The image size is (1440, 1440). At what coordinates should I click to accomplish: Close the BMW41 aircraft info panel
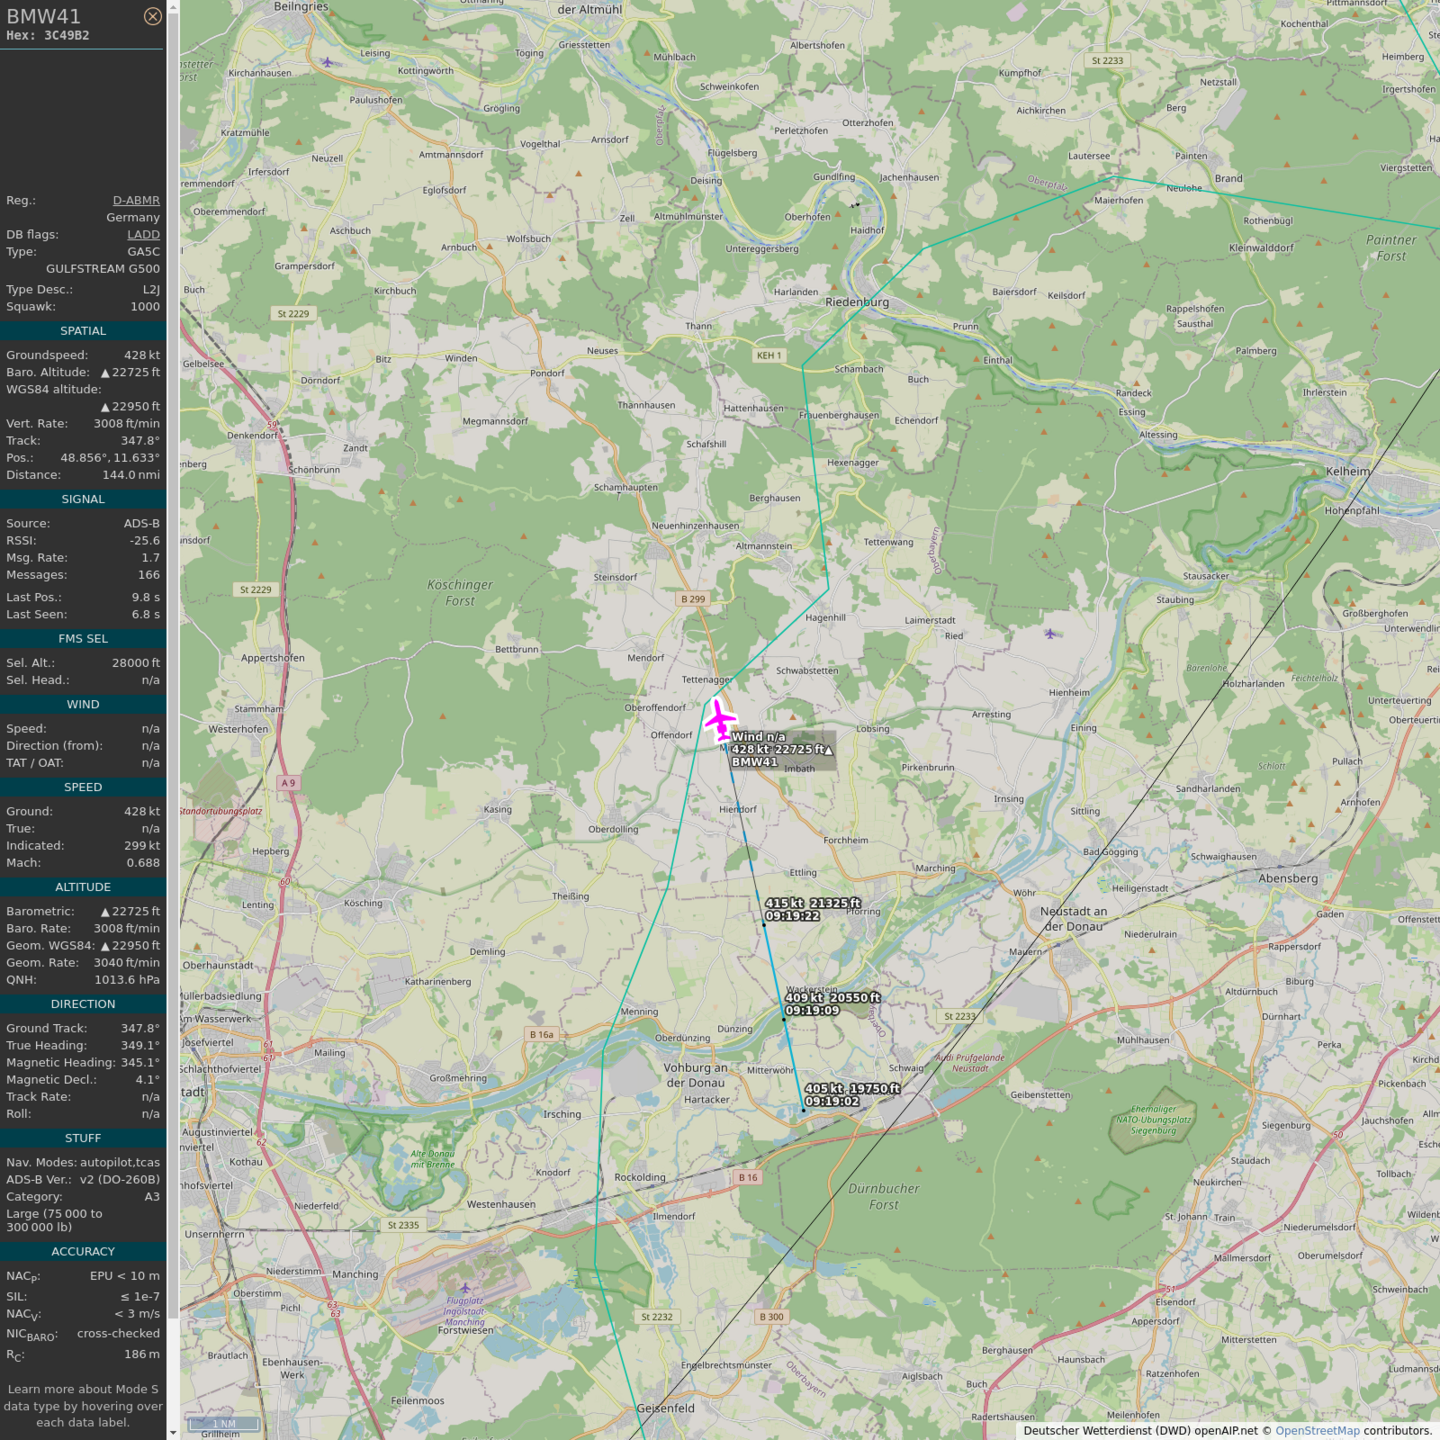coord(152,16)
